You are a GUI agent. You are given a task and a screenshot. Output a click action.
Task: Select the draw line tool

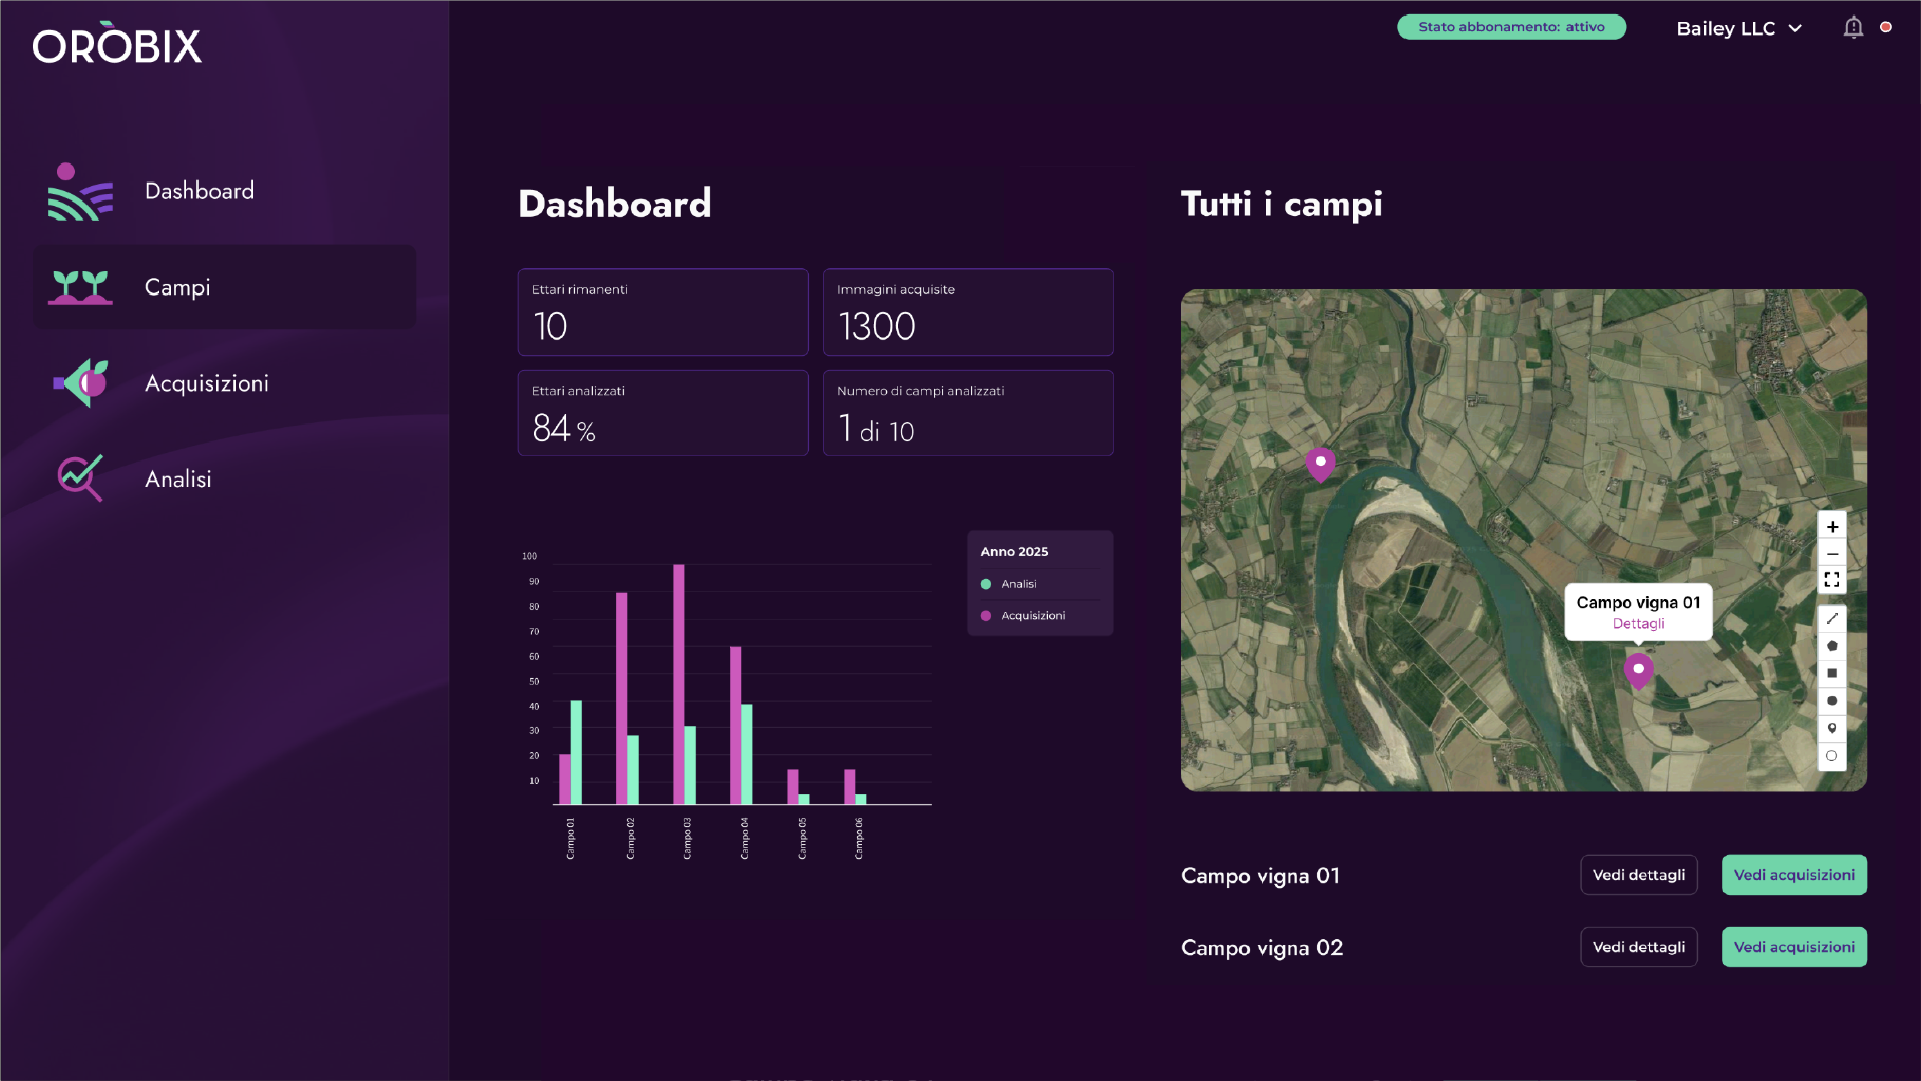(1832, 619)
